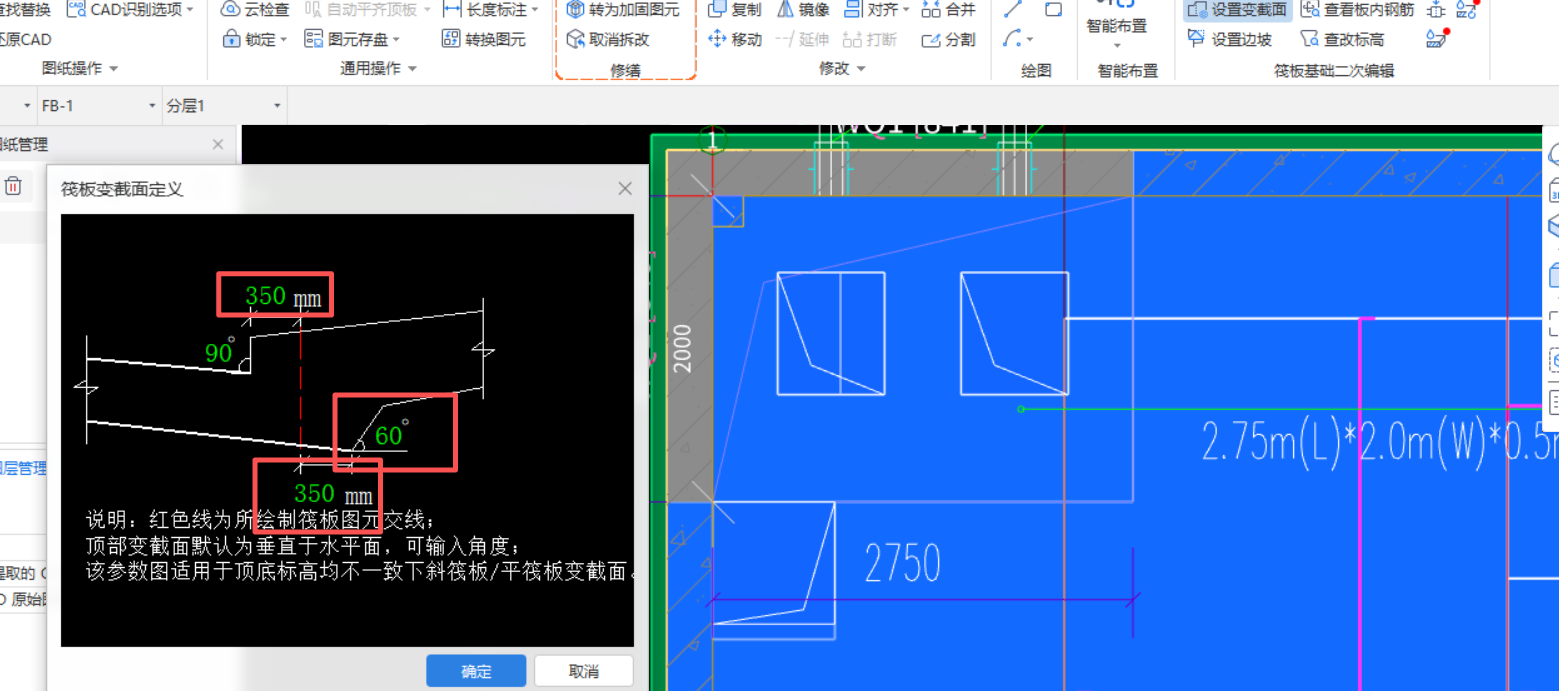Viewport: 1559px width, 691px height.
Task: Use the 镜像 mirror tool
Action: coord(807,10)
